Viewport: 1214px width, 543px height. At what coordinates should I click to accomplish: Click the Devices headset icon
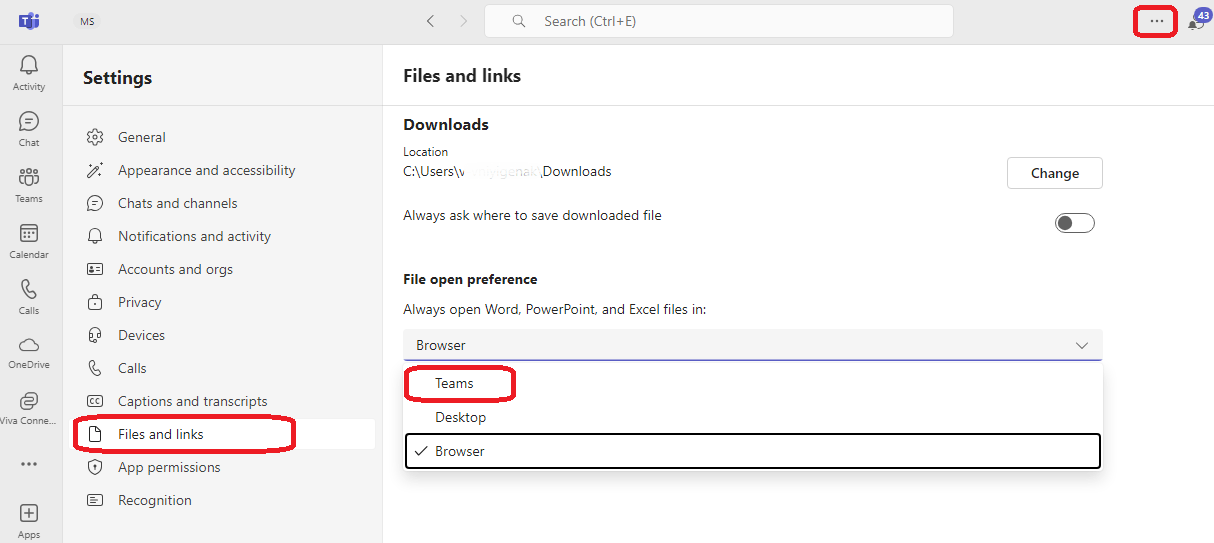point(95,335)
